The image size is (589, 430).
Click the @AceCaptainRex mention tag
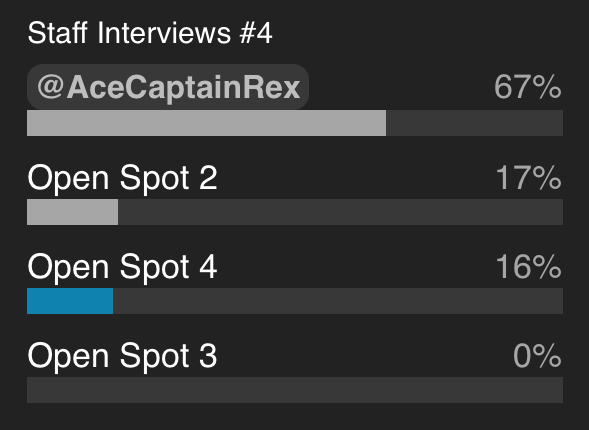[x=168, y=87]
